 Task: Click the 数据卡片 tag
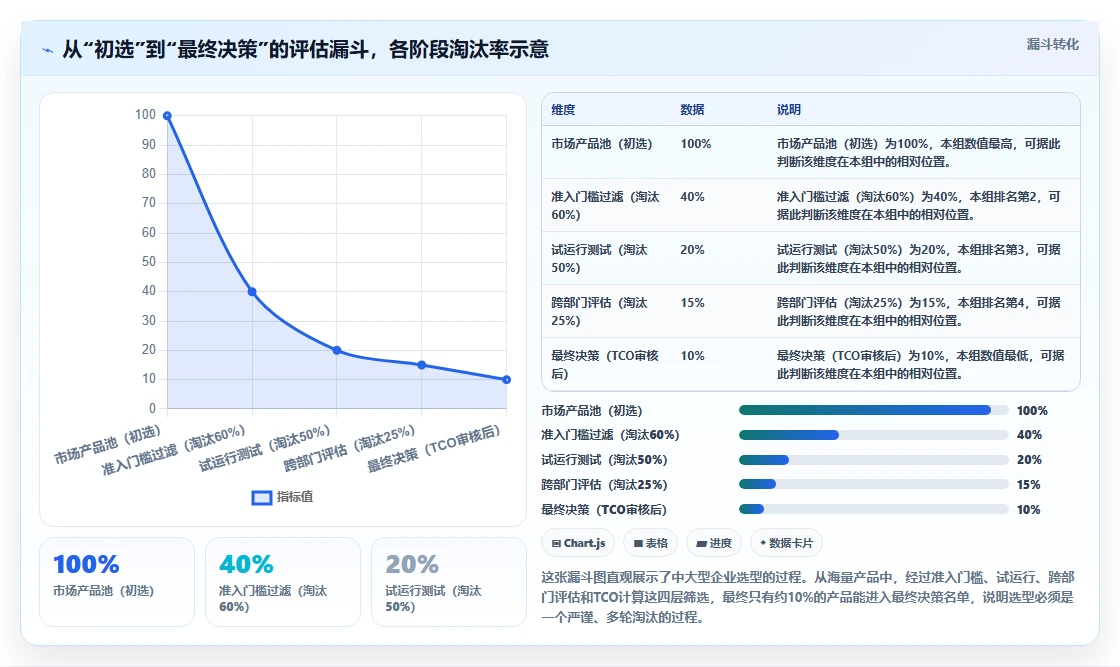pos(786,543)
